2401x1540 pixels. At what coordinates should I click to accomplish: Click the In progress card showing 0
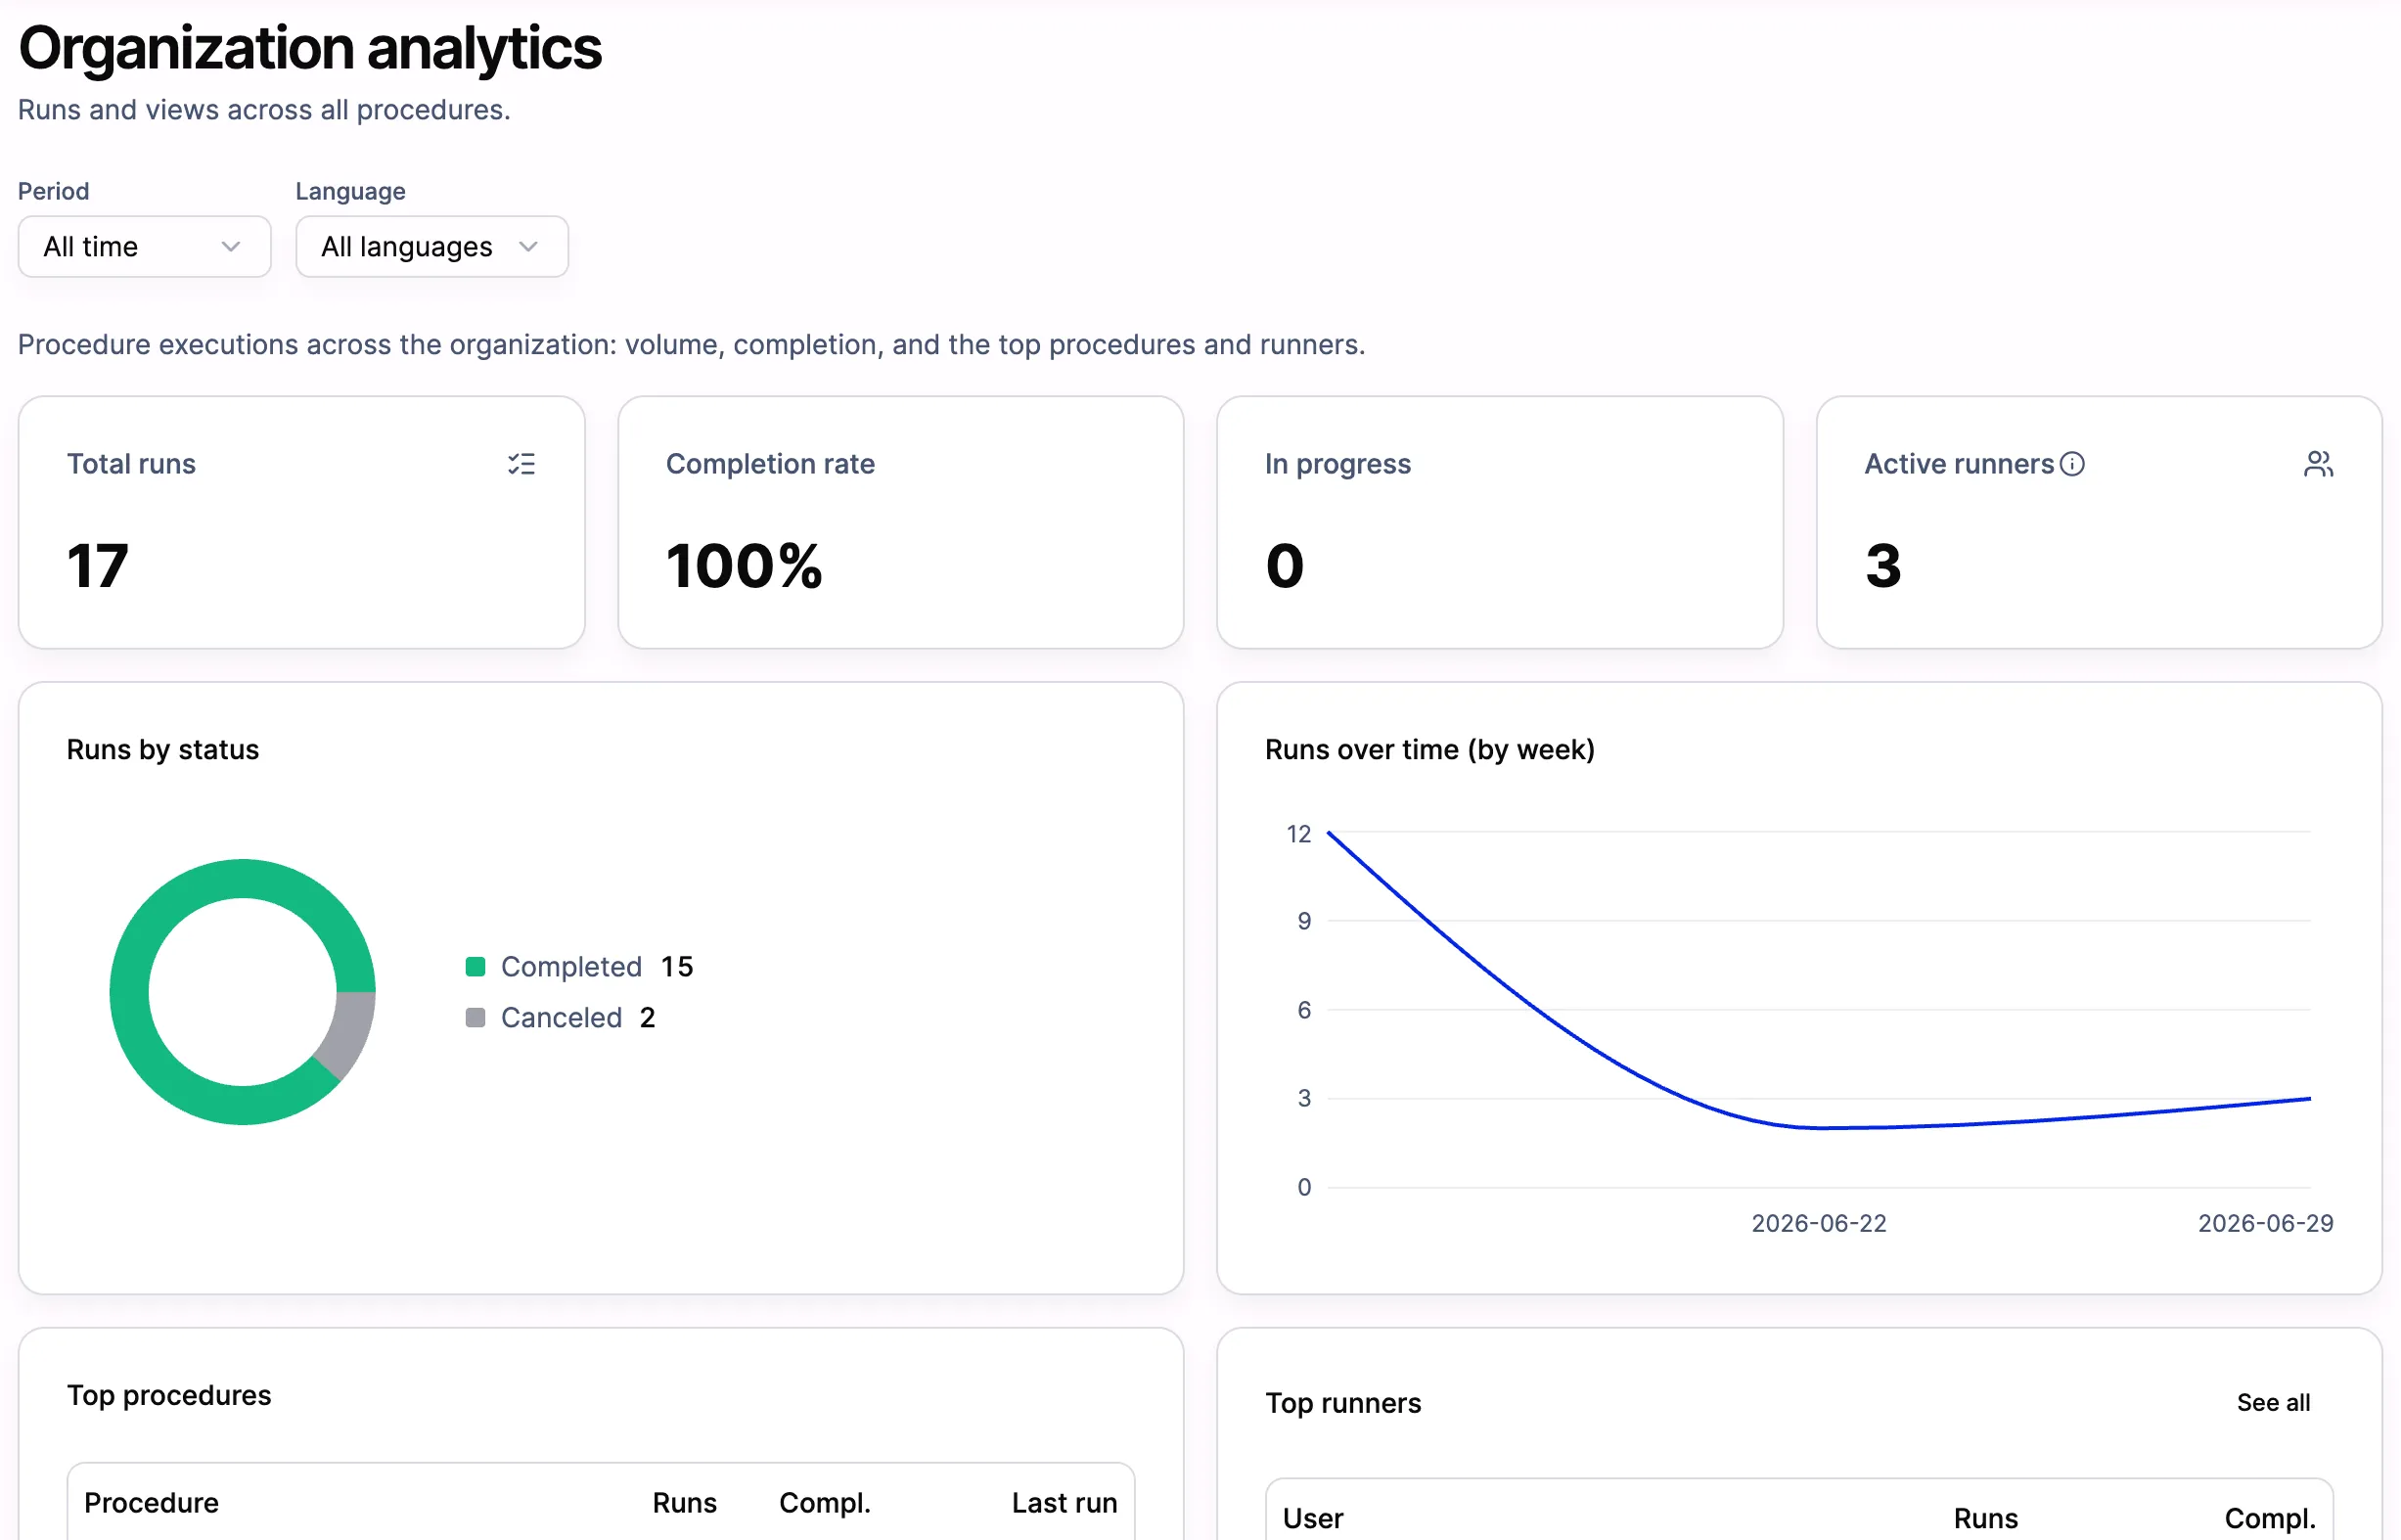[x=1500, y=523]
